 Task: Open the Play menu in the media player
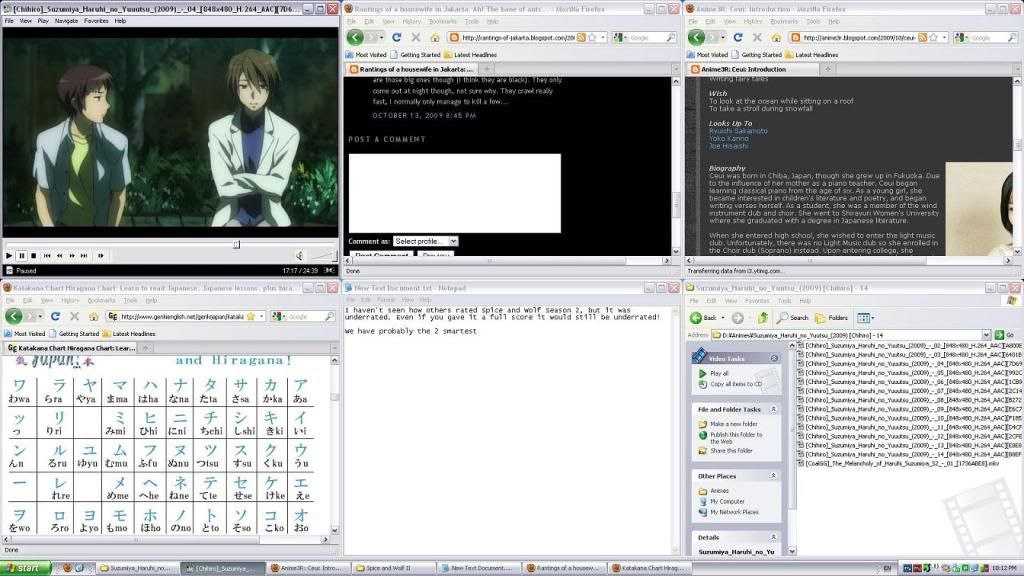click(43, 21)
